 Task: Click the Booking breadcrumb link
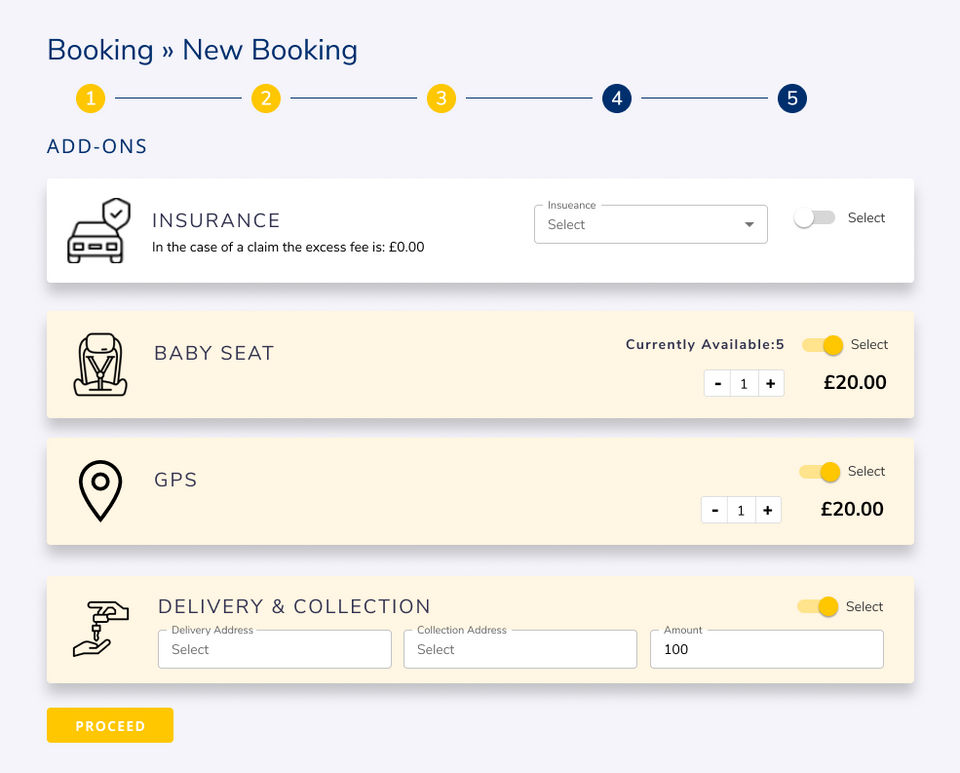(100, 50)
